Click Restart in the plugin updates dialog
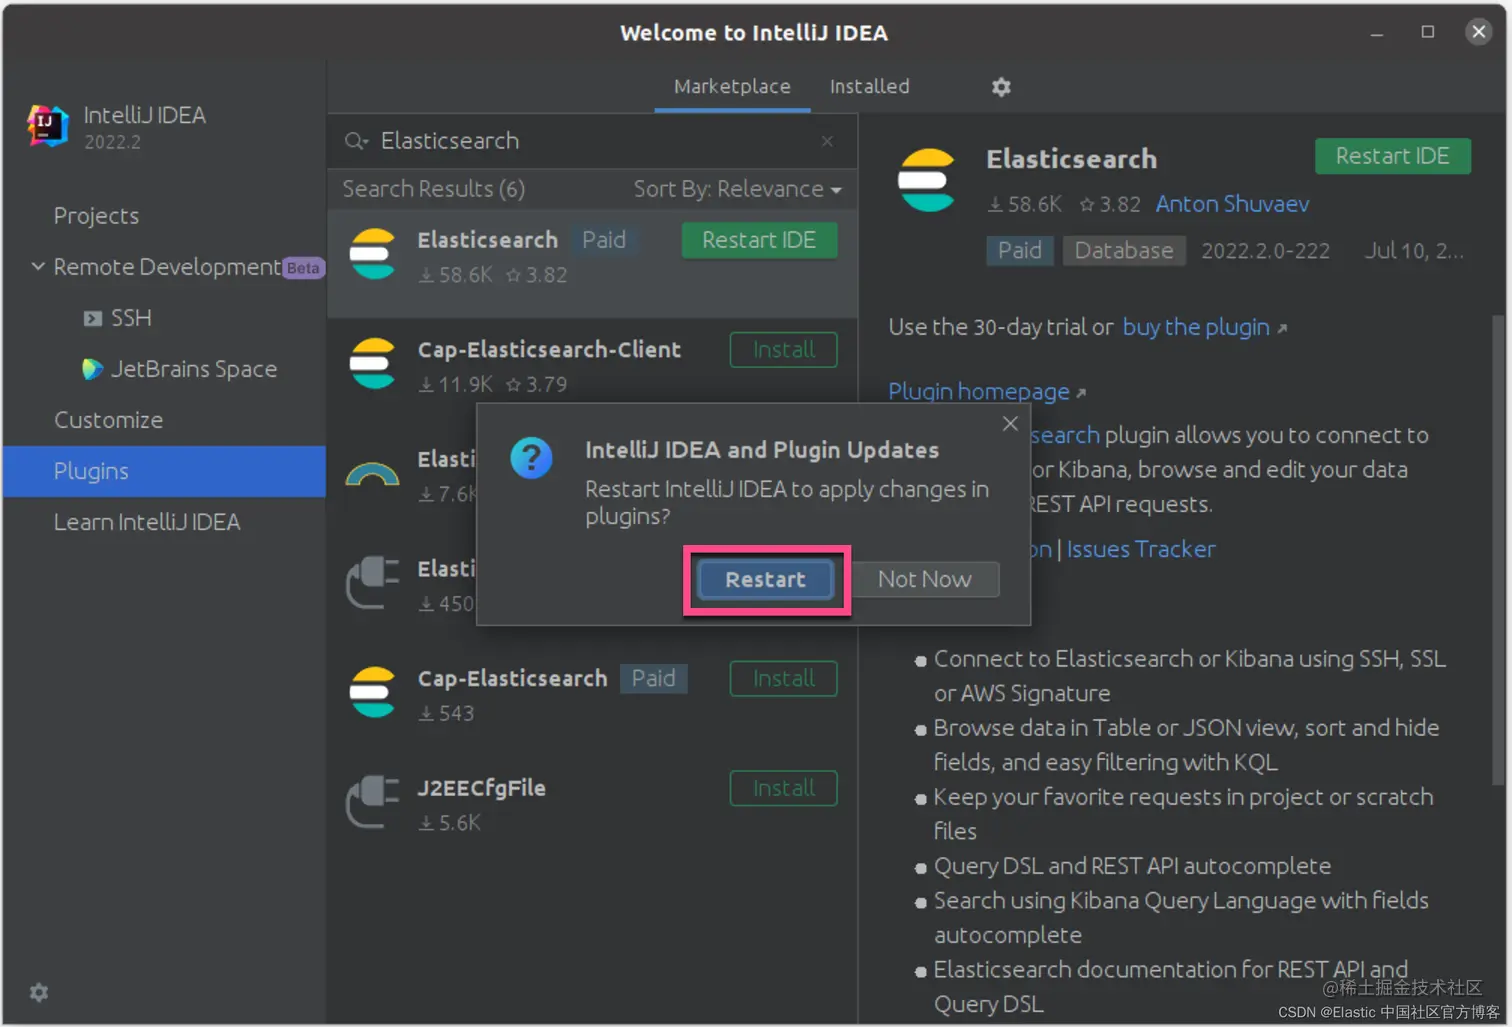This screenshot has width=1512, height=1027. coord(764,580)
